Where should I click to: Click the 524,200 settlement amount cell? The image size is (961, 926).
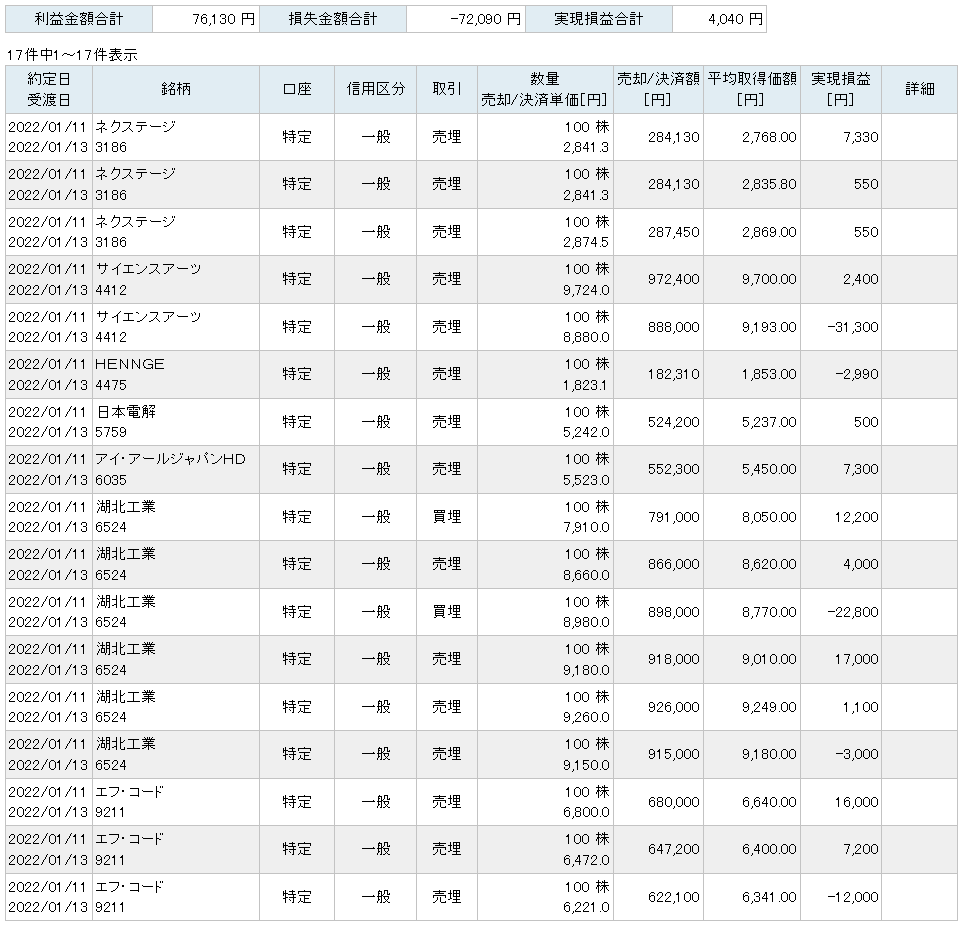[x=659, y=422]
